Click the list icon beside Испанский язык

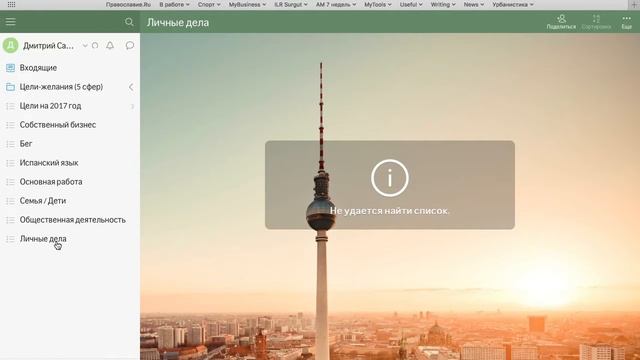coord(10,163)
